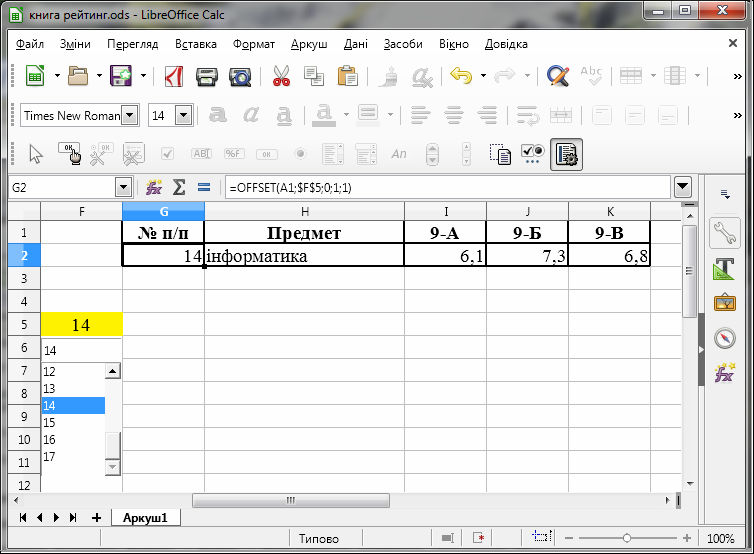The width and height of the screenshot is (754, 554).
Task: Open sidebar Styles icon
Action: tap(724, 269)
